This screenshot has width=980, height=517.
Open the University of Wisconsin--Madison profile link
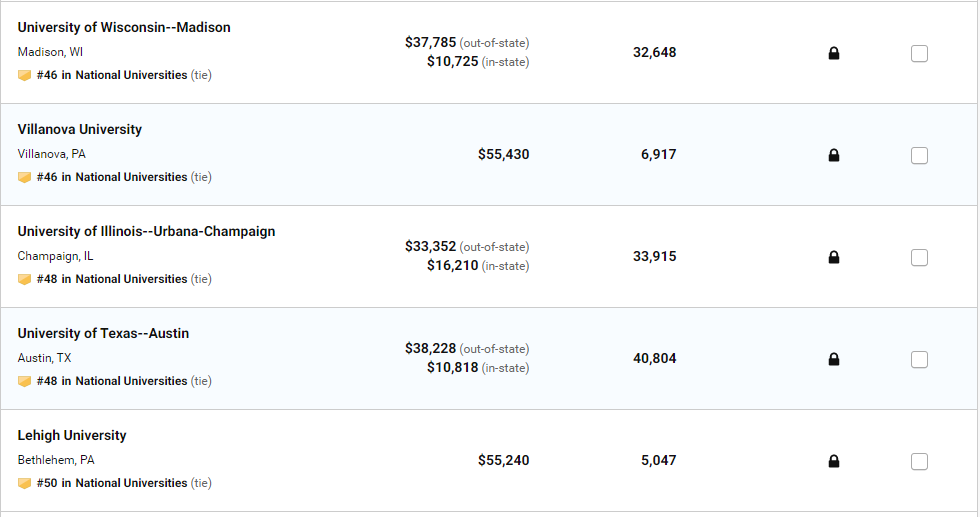click(124, 27)
